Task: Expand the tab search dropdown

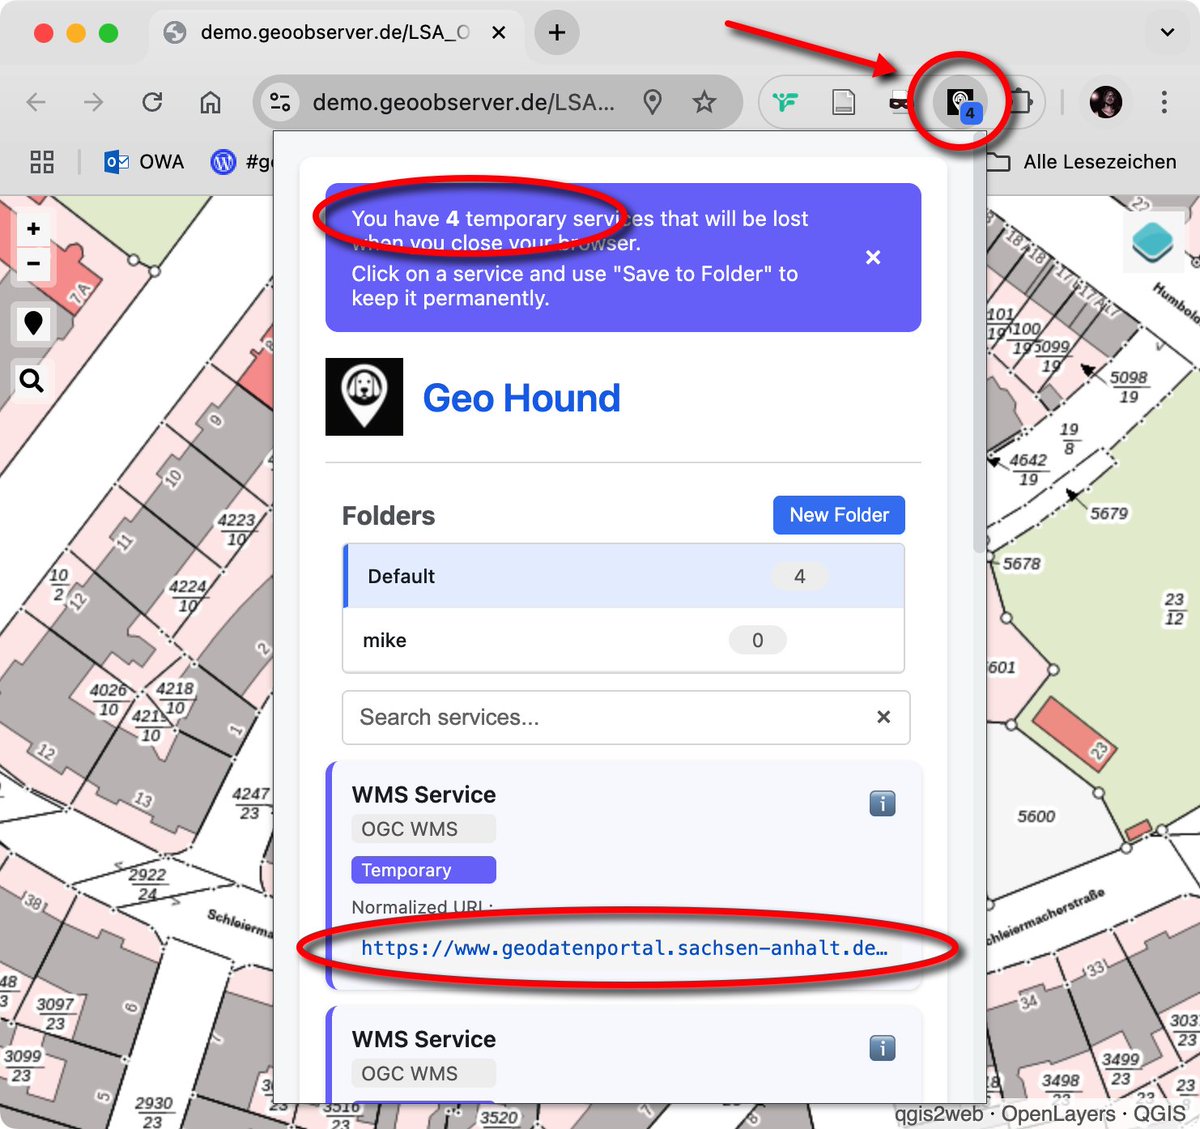Action: coord(1167,33)
